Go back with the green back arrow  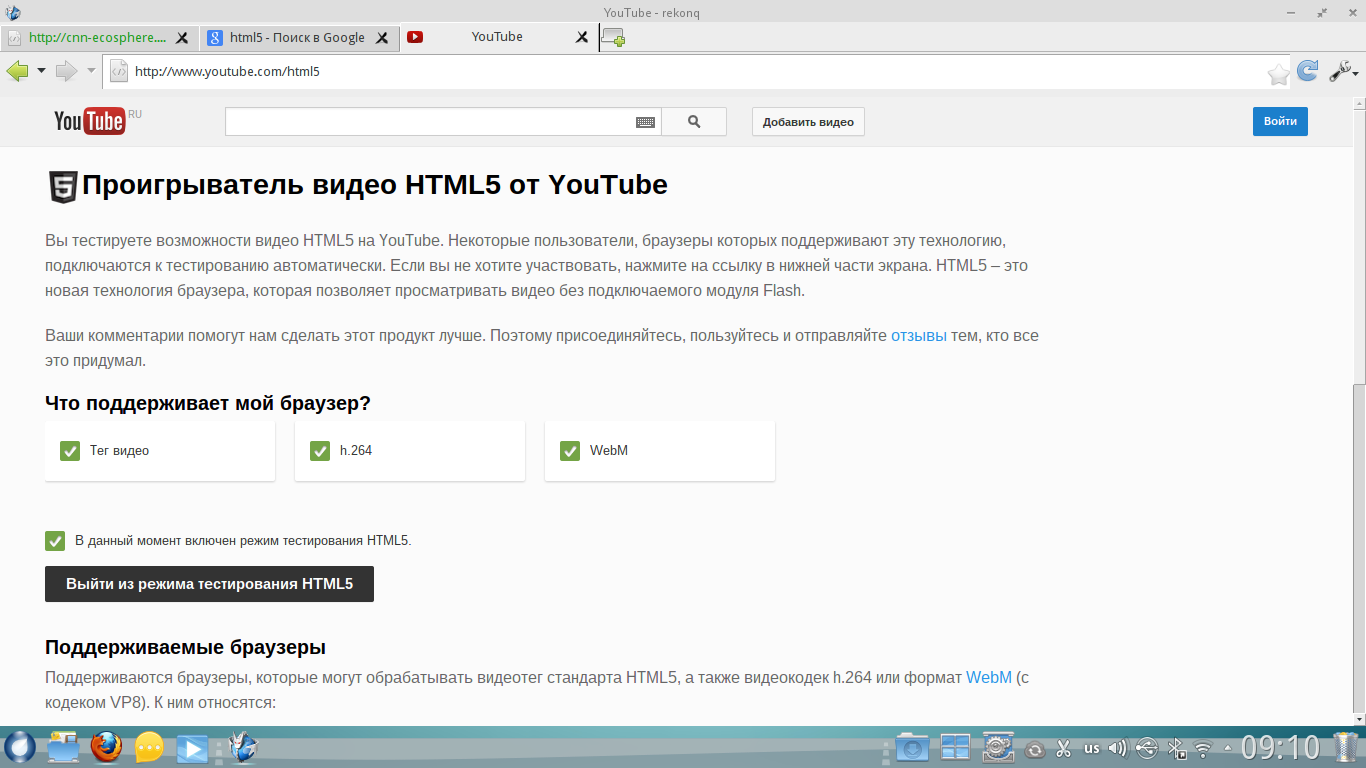click(17, 71)
